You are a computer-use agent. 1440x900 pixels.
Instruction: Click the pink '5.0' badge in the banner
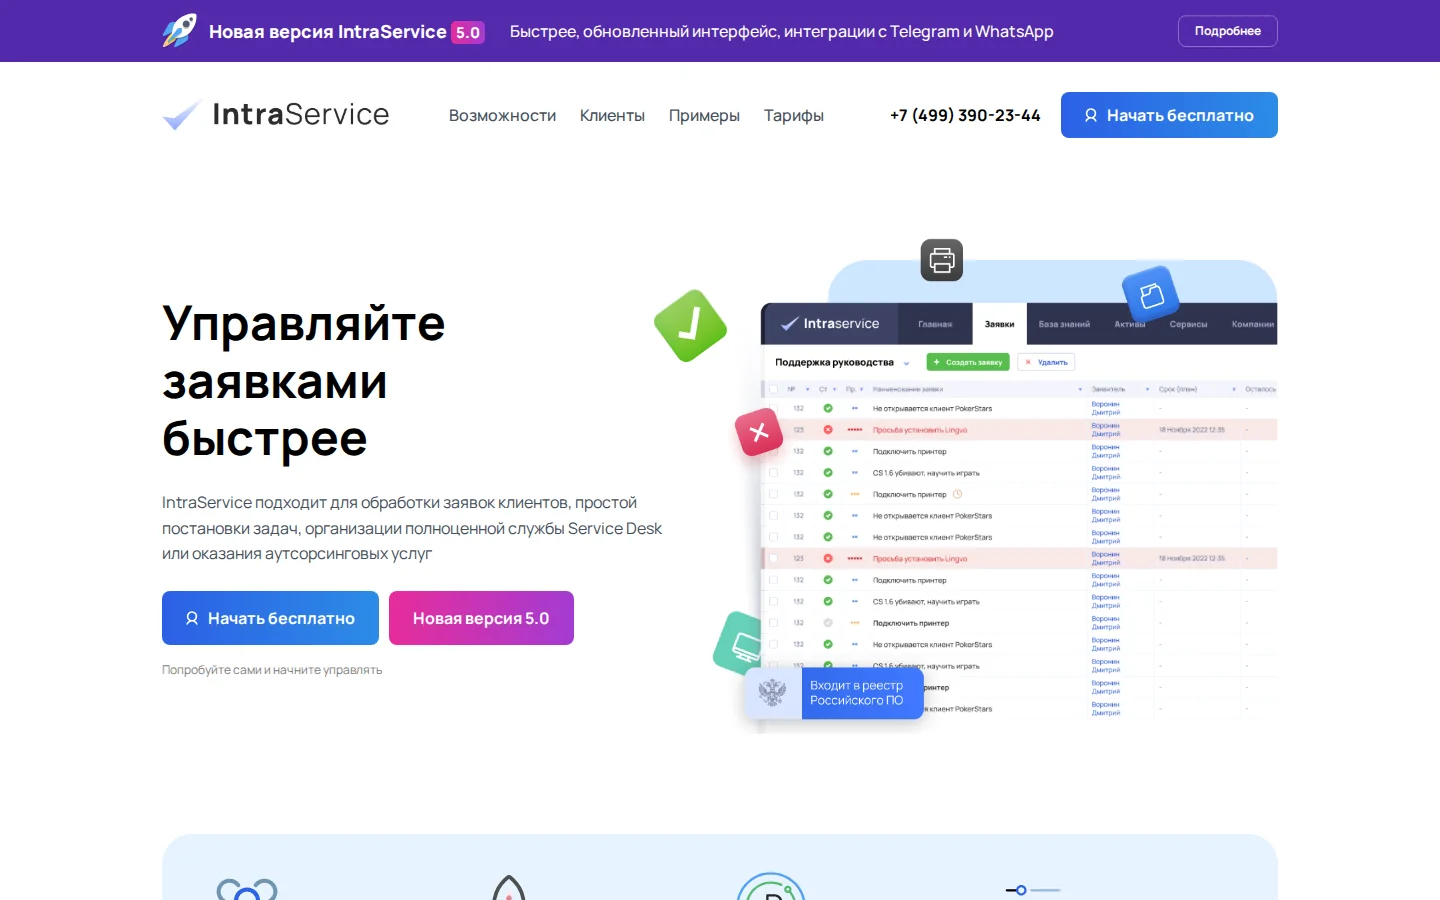coord(468,32)
